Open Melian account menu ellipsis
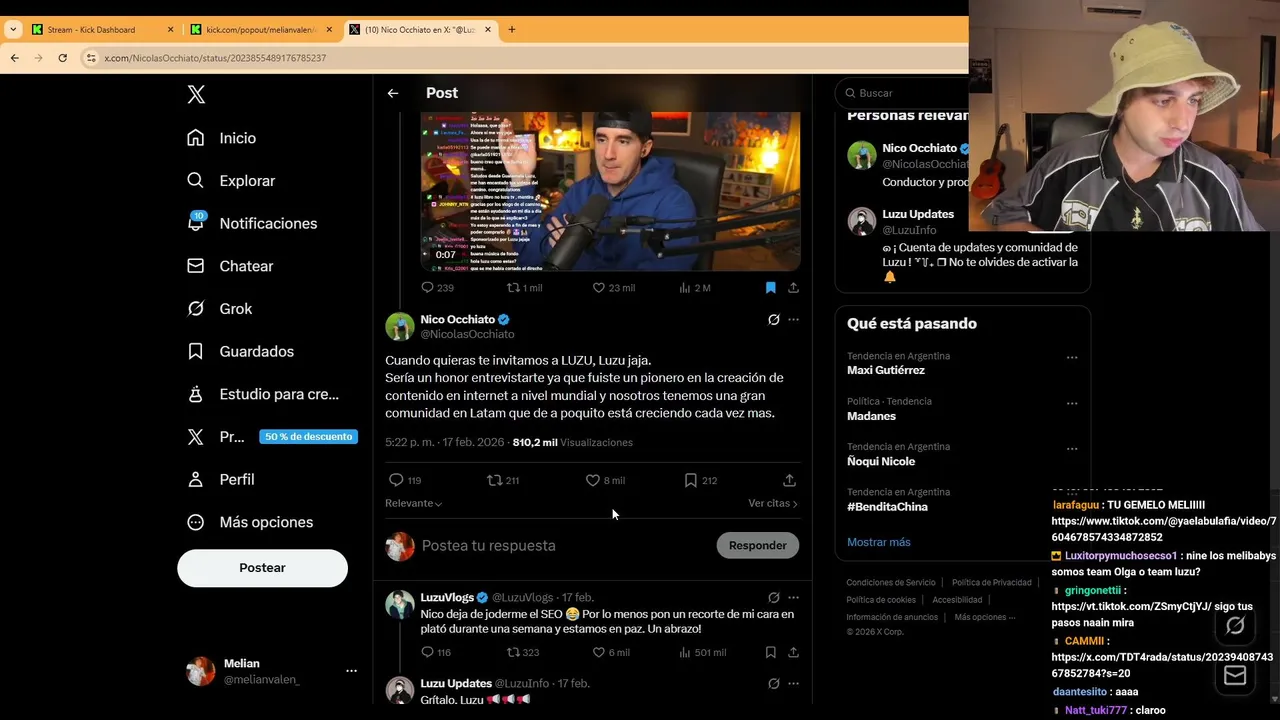The image size is (1280, 720). (351, 671)
